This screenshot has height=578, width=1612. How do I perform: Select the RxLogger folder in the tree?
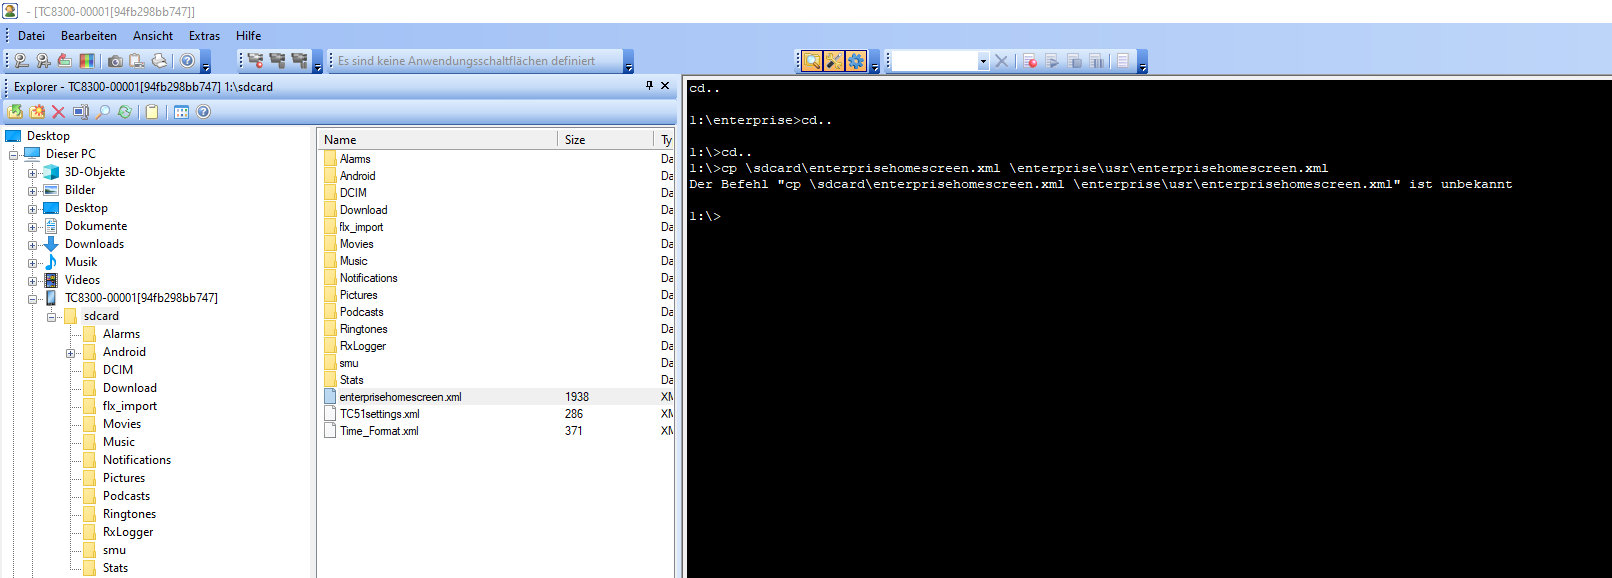point(128,532)
